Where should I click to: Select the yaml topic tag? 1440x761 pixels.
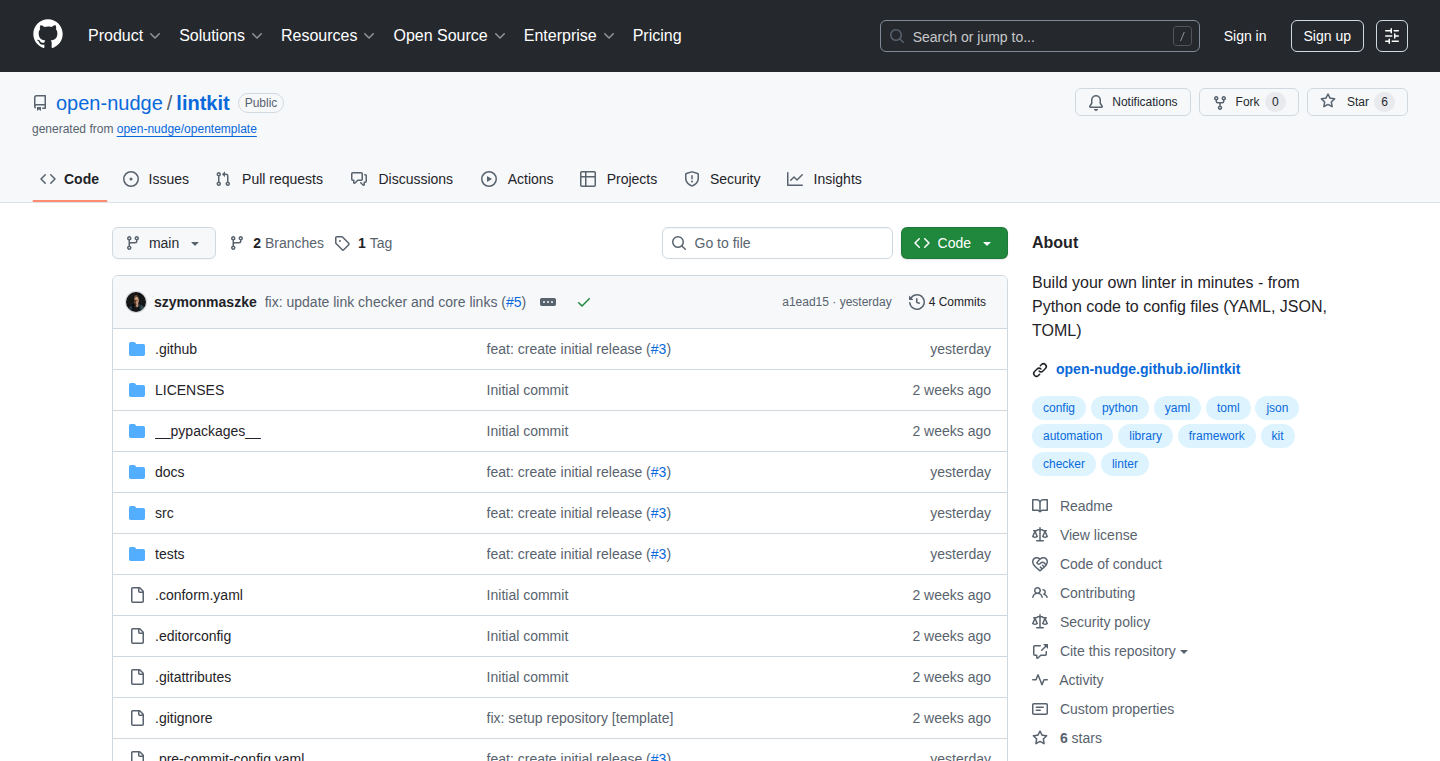(x=1178, y=408)
